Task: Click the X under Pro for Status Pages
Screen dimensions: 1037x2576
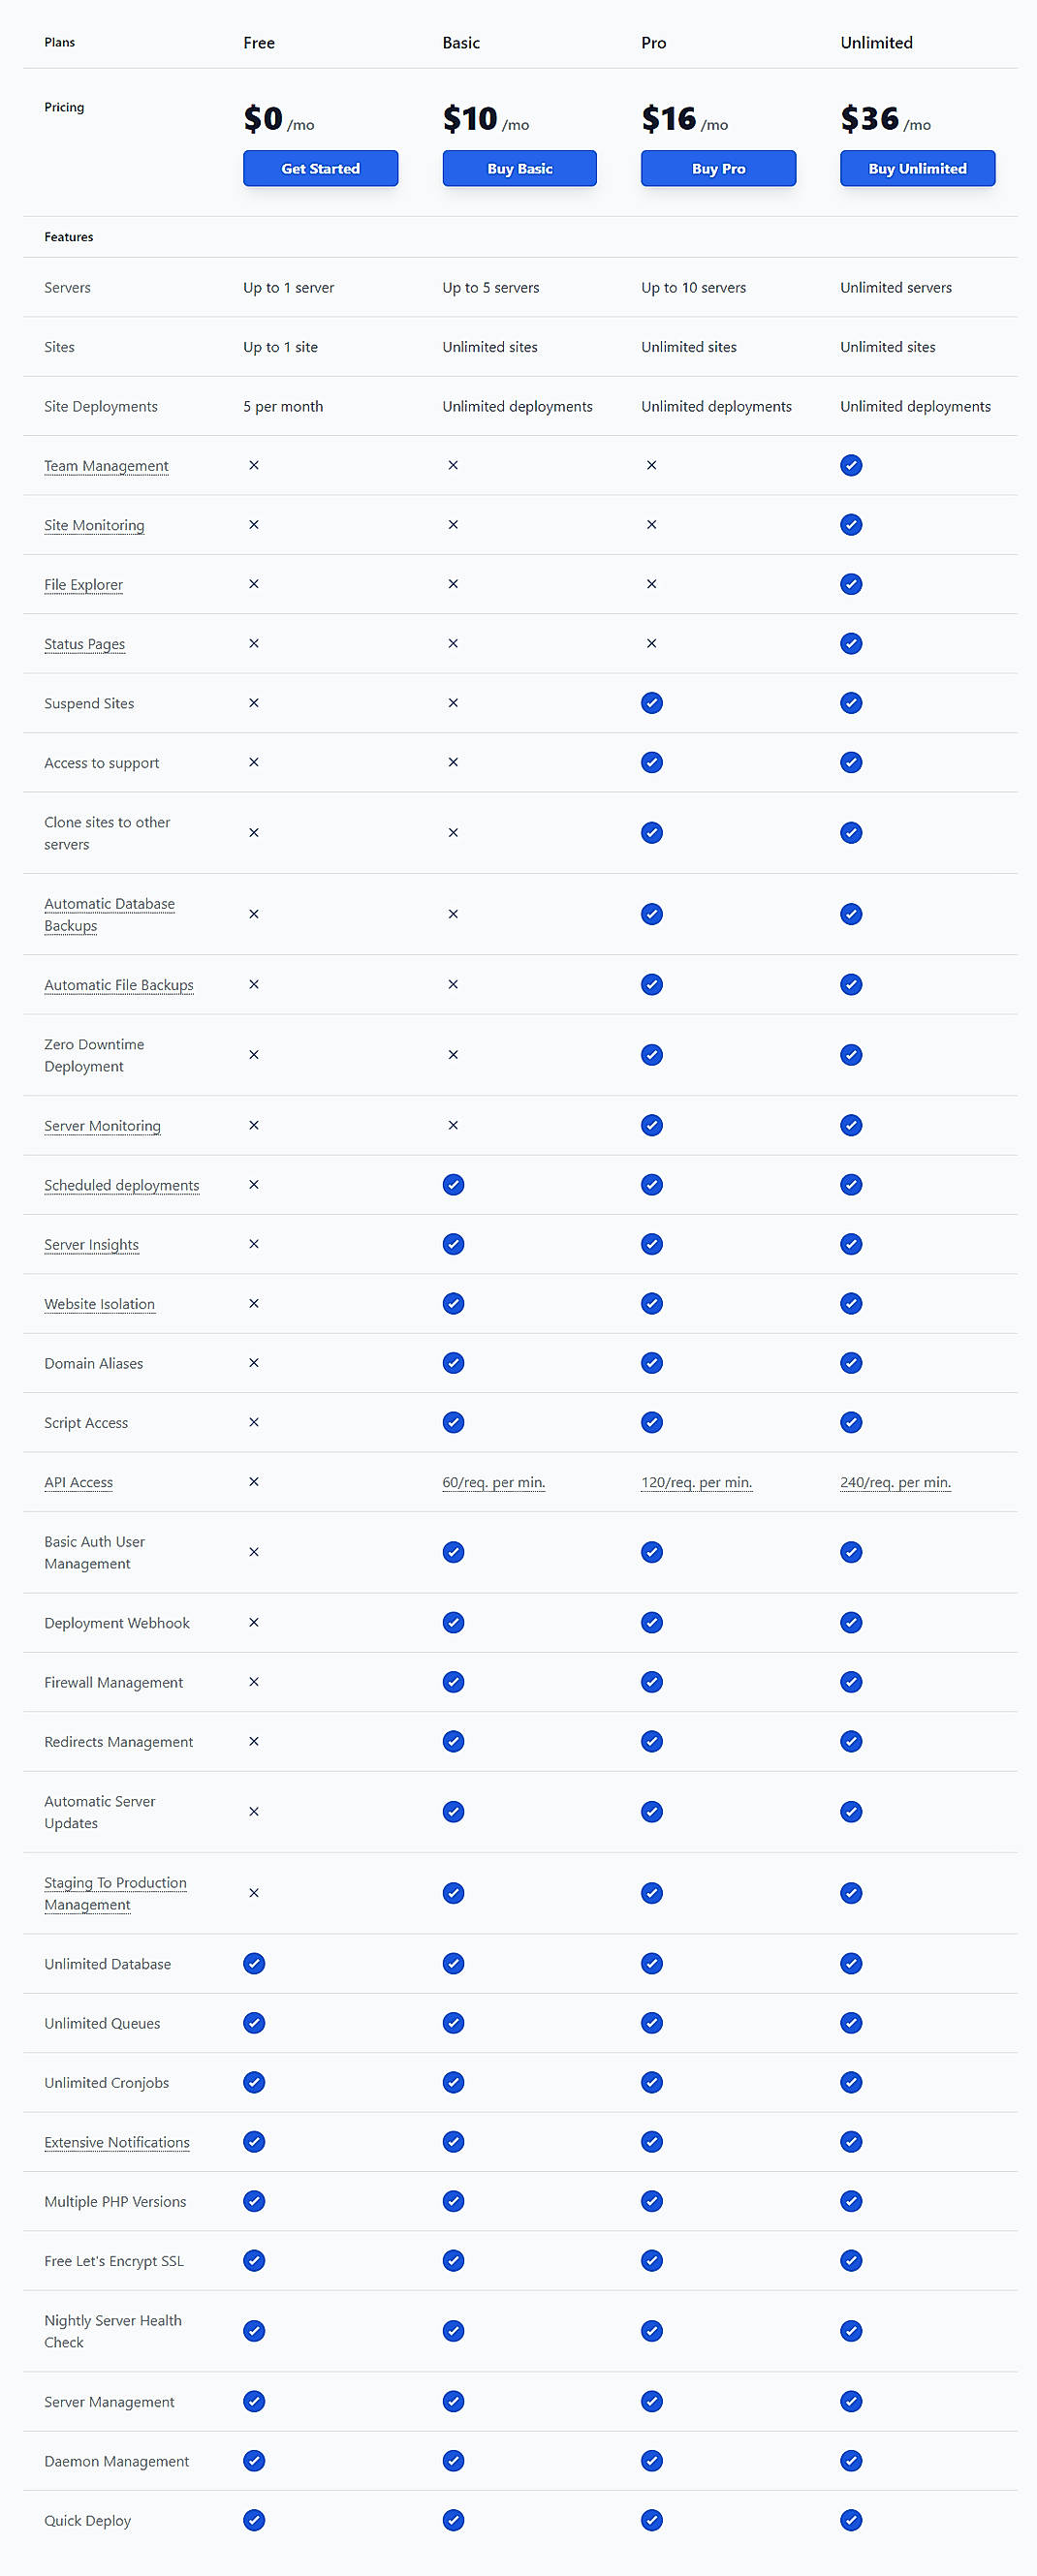Action: (x=651, y=643)
